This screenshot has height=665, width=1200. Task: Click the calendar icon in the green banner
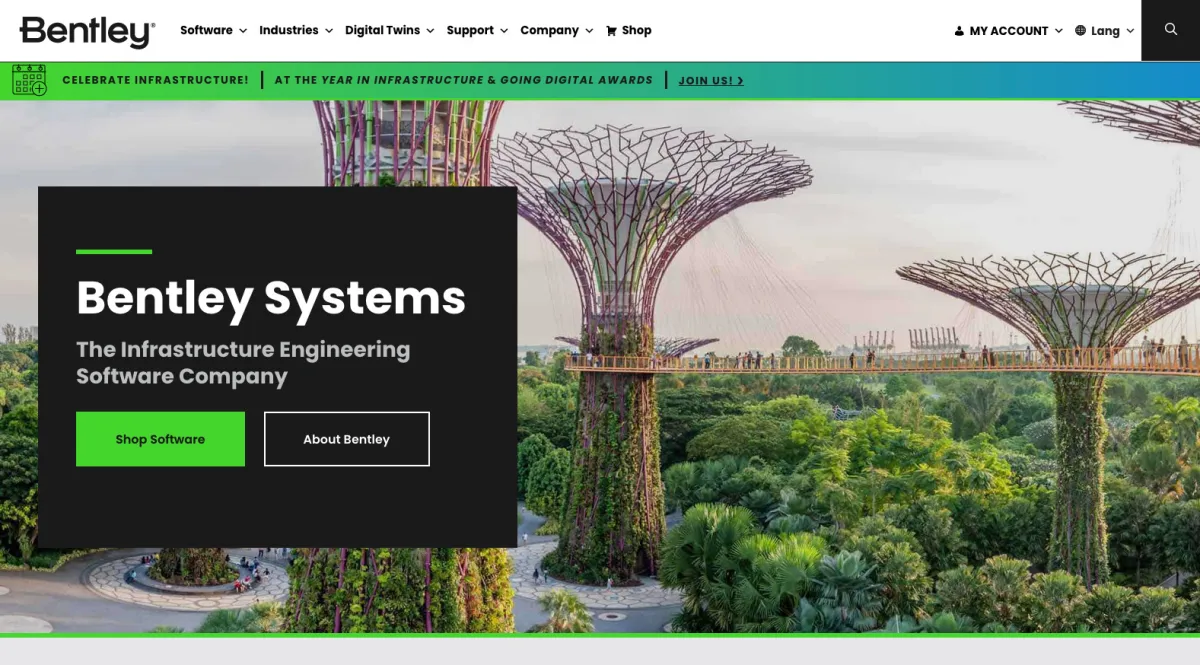click(29, 80)
